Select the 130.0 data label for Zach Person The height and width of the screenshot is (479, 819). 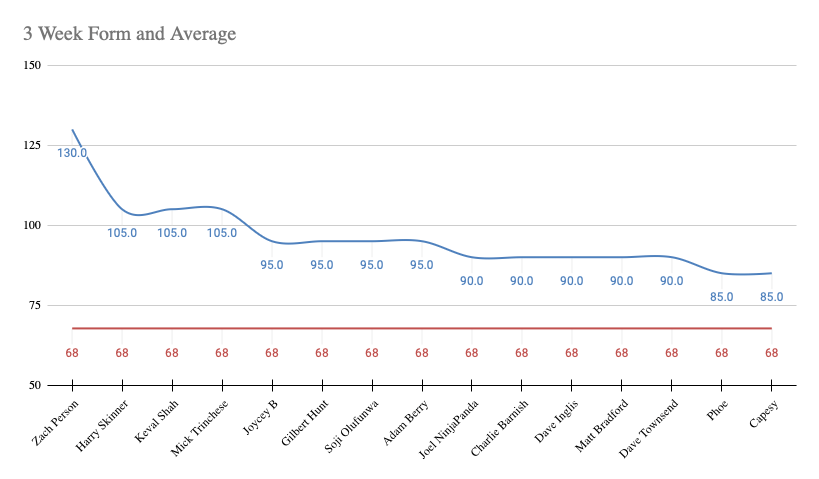click(x=72, y=153)
